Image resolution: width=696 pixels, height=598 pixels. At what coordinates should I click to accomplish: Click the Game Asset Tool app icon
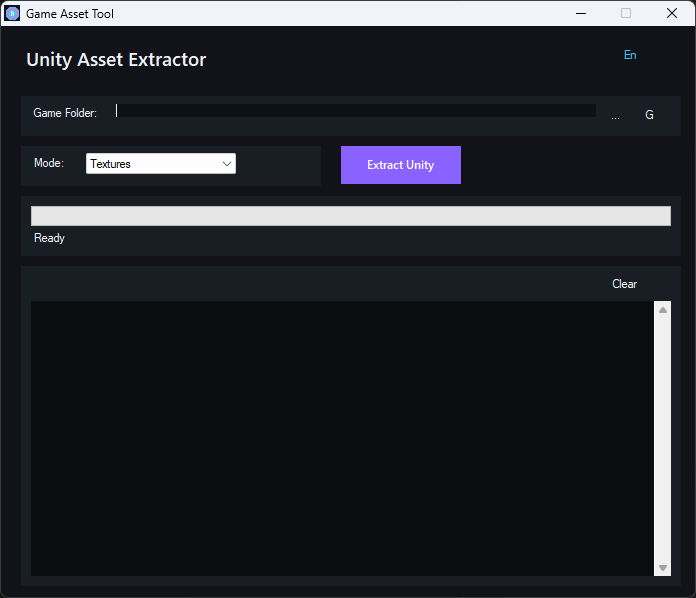tap(12, 13)
